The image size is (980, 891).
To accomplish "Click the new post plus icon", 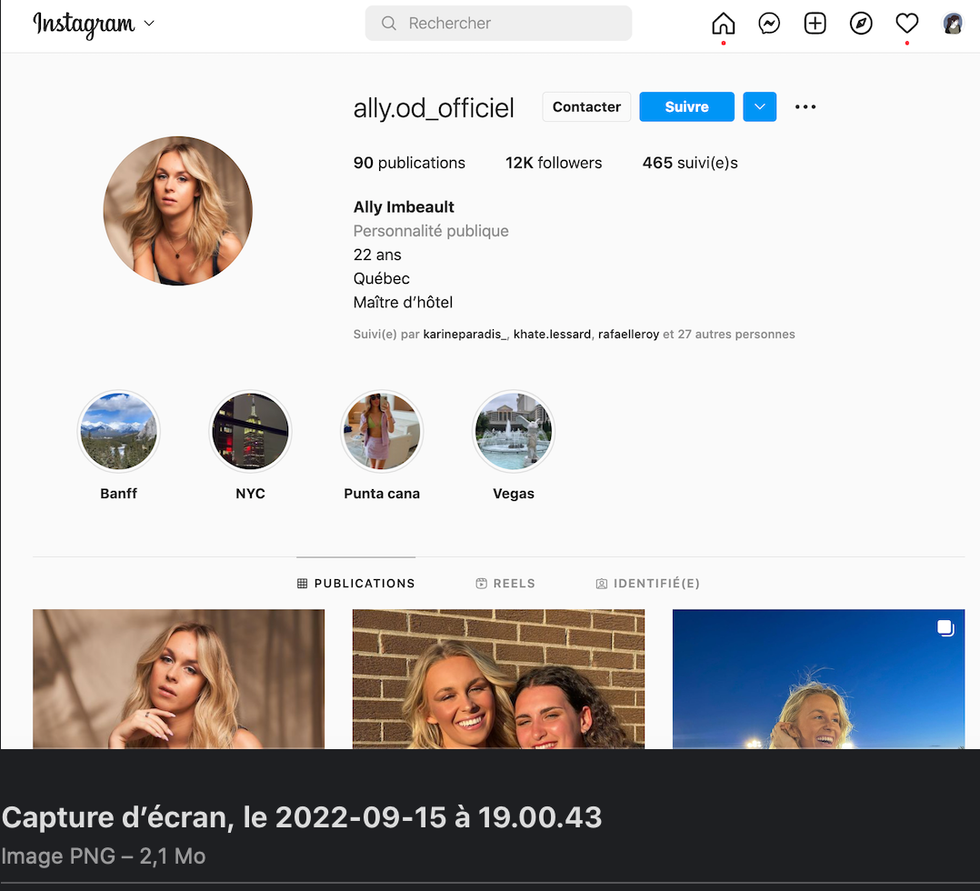I will (815, 24).
